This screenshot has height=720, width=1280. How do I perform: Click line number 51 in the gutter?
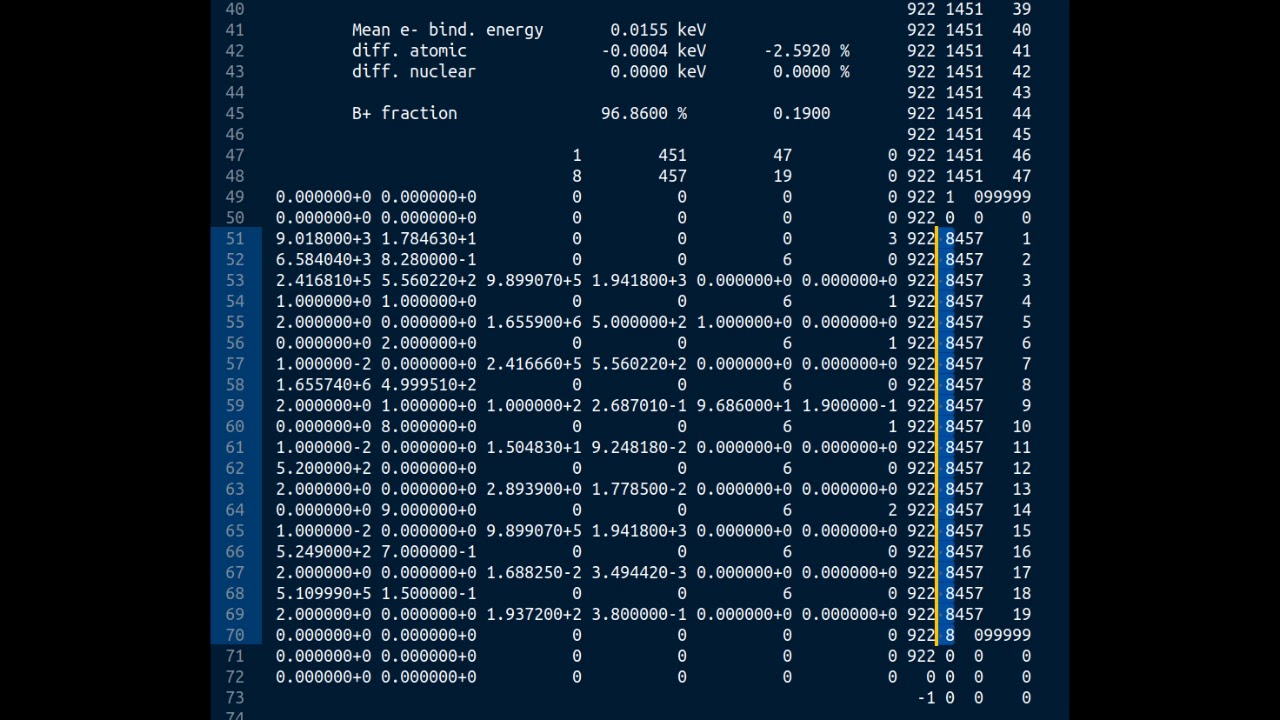click(234, 239)
